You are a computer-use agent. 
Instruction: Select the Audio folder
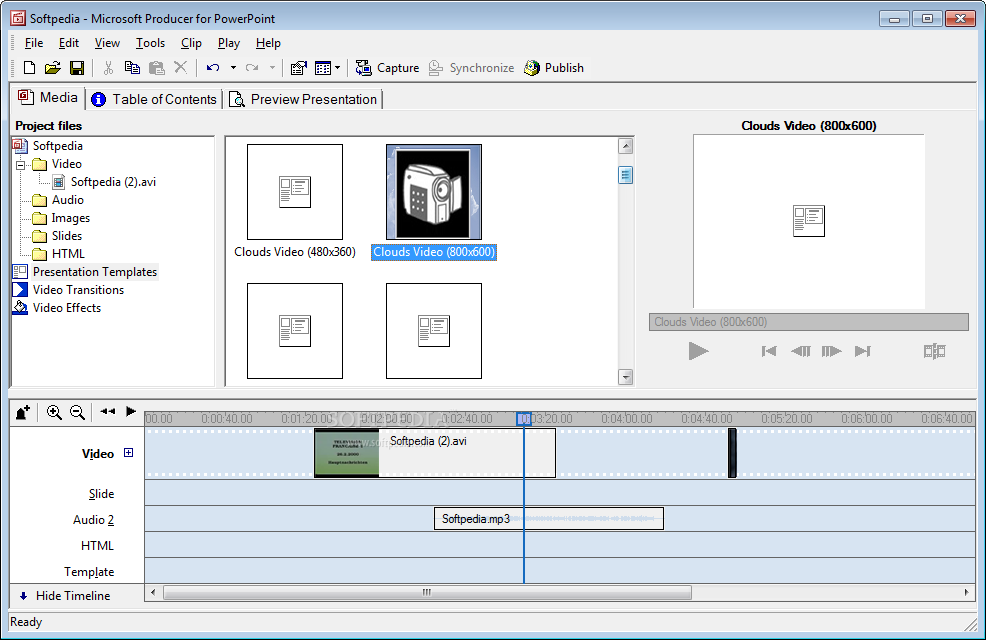coord(67,200)
